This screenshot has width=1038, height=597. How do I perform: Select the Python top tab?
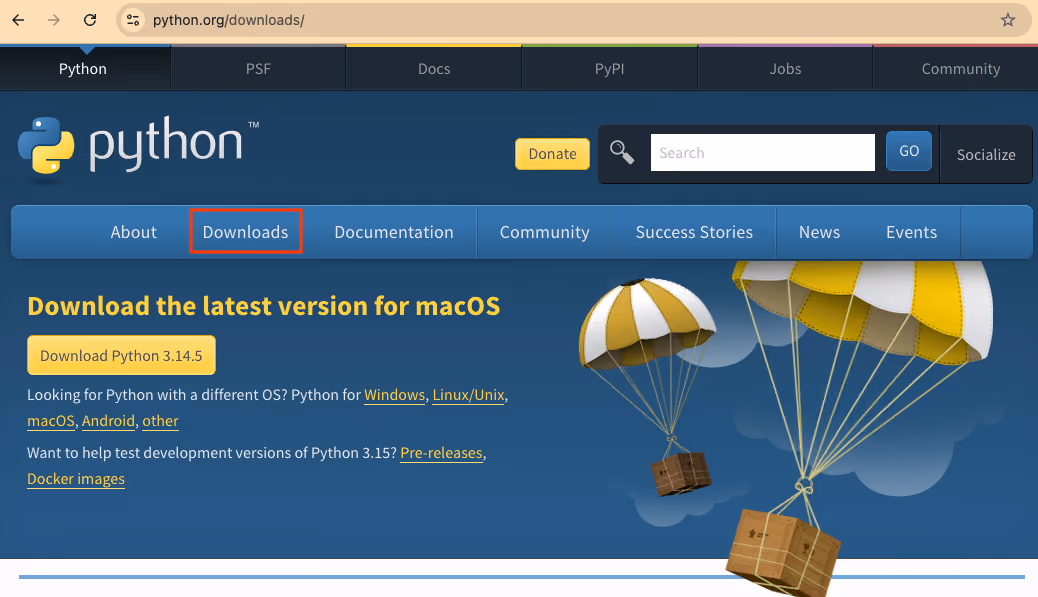(83, 69)
